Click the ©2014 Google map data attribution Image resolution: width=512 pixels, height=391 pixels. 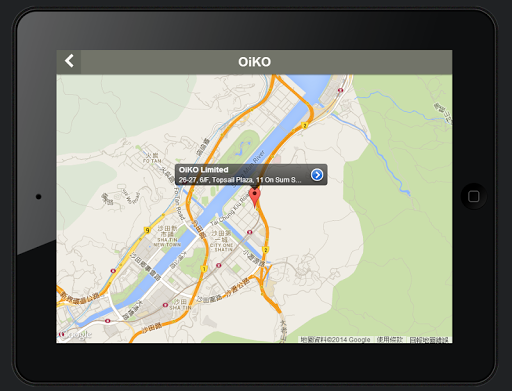[335, 339]
